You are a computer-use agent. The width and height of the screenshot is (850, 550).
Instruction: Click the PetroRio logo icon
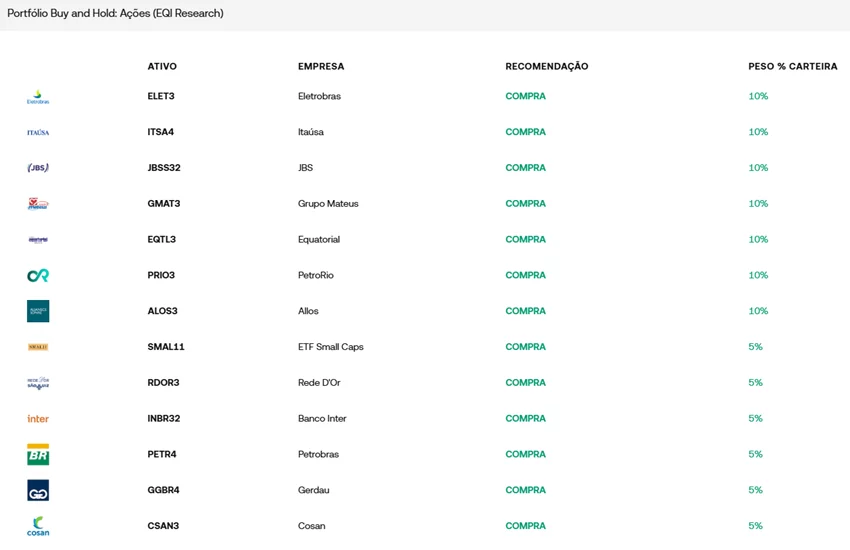[x=38, y=275]
